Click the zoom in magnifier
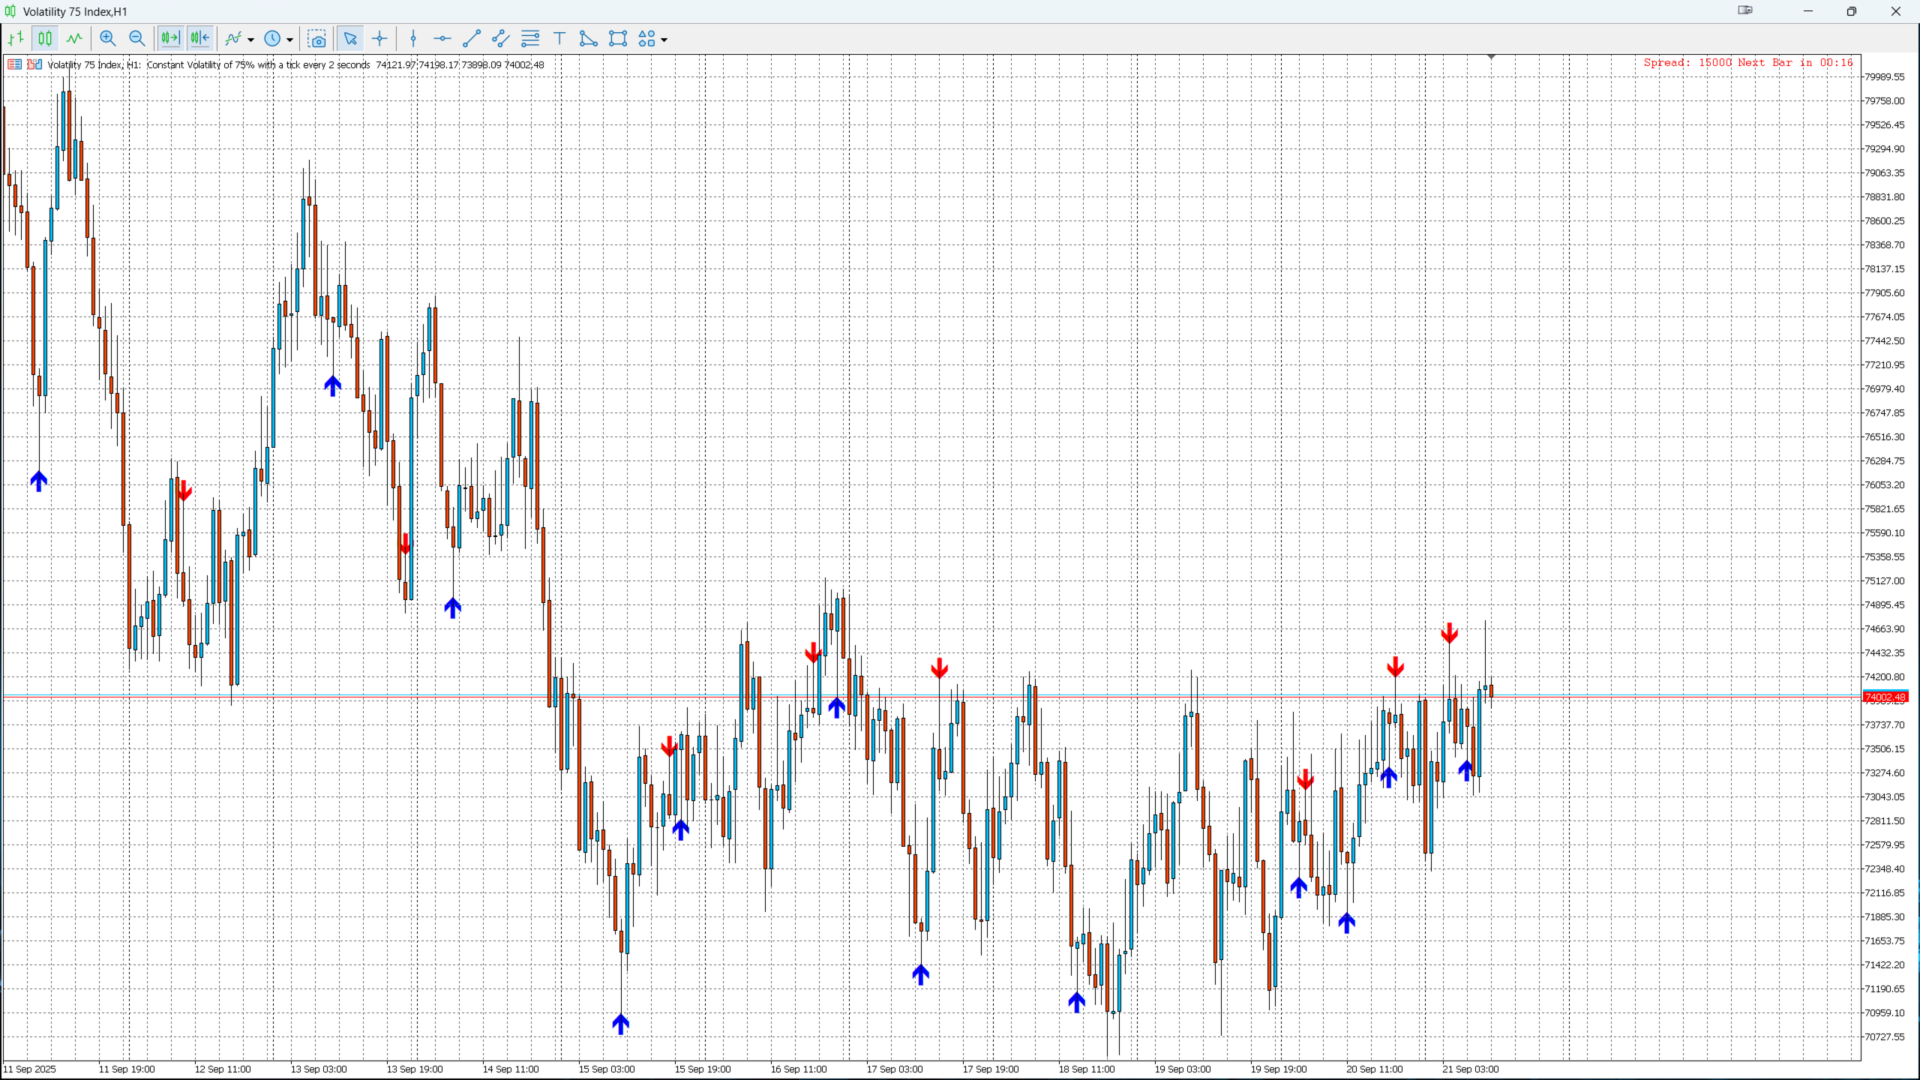1920x1080 pixels. pyautogui.click(x=108, y=39)
